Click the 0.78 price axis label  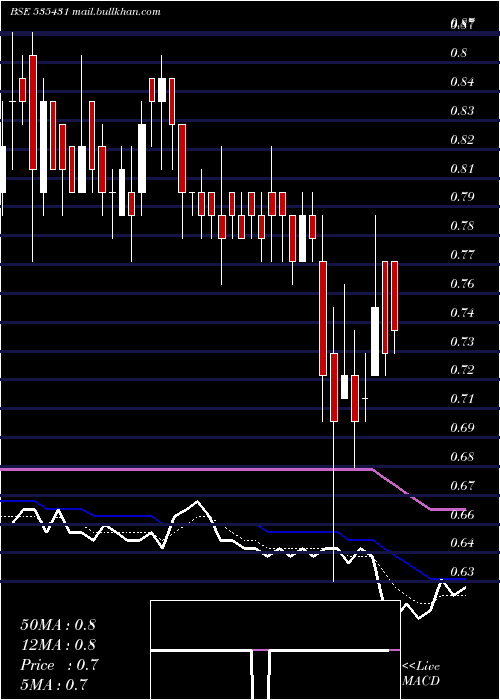(462, 226)
